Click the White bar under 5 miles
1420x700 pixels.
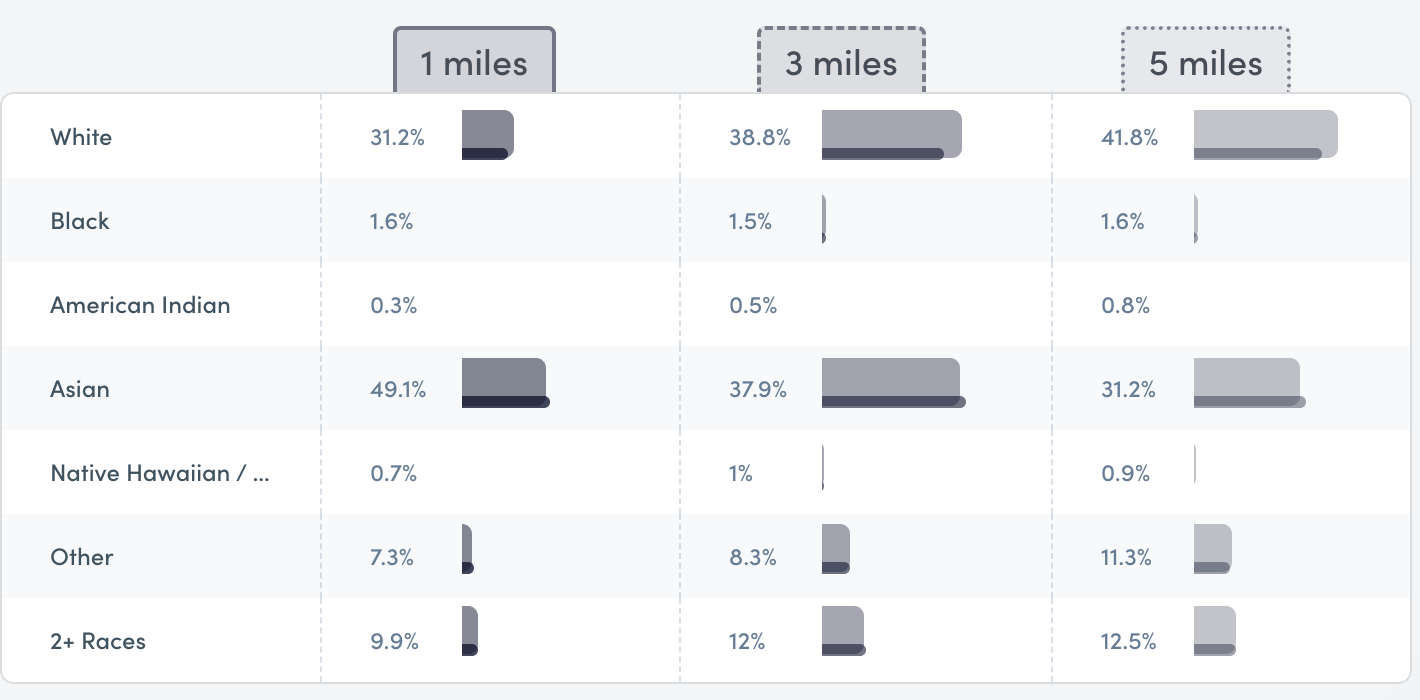[1265, 134]
